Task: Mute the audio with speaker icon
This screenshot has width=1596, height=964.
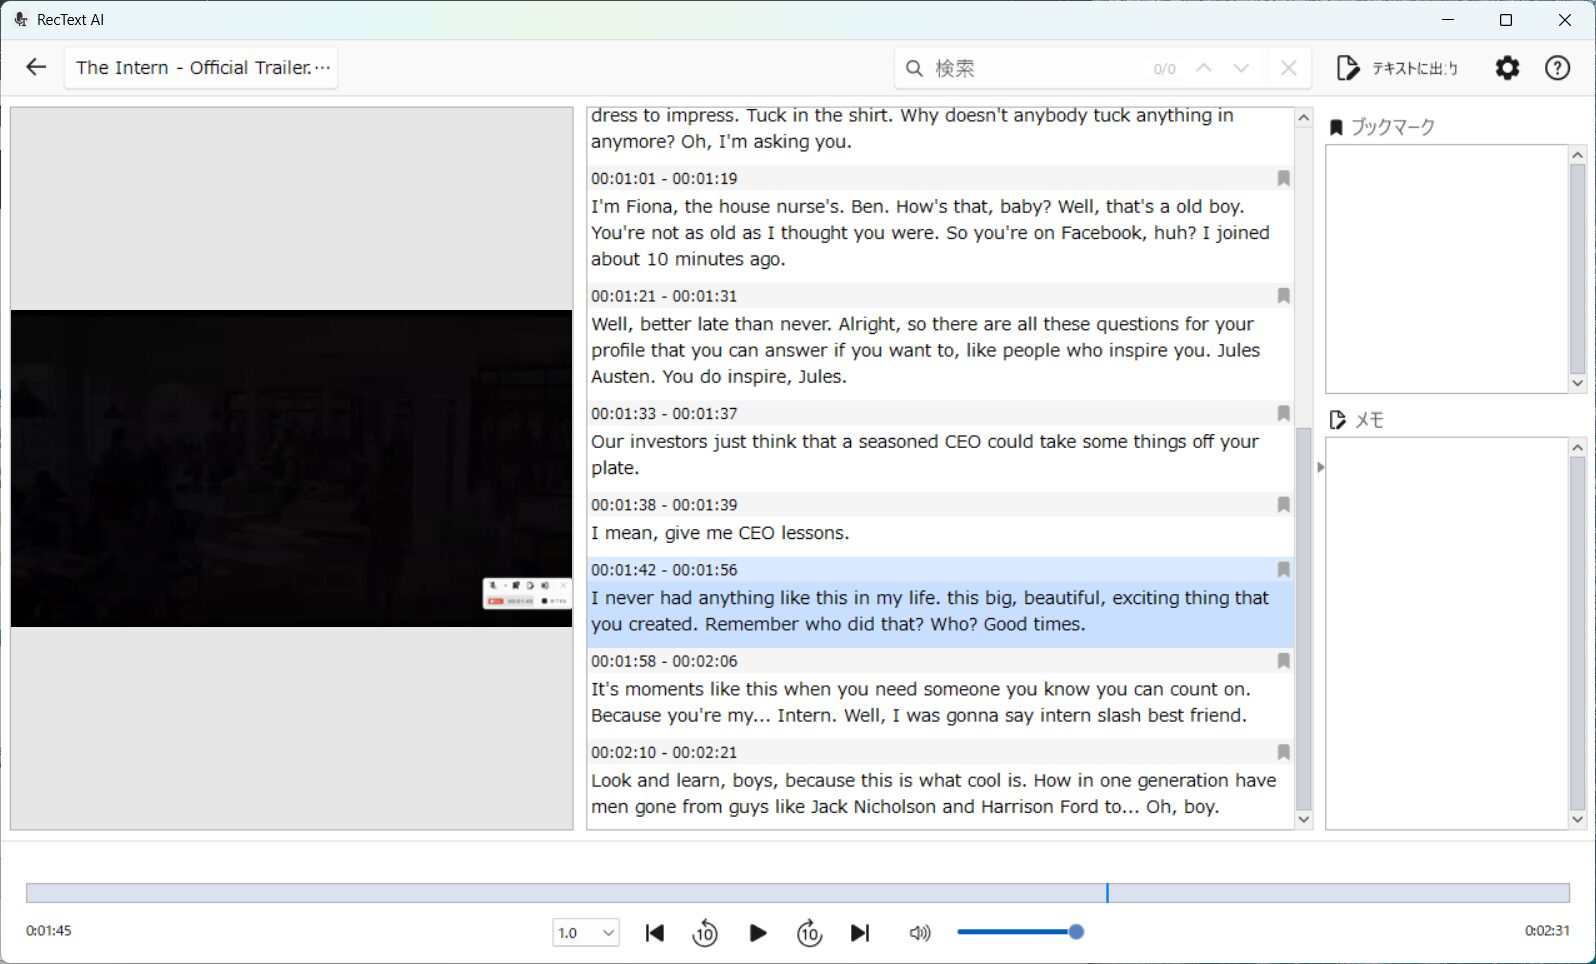Action: click(919, 933)
